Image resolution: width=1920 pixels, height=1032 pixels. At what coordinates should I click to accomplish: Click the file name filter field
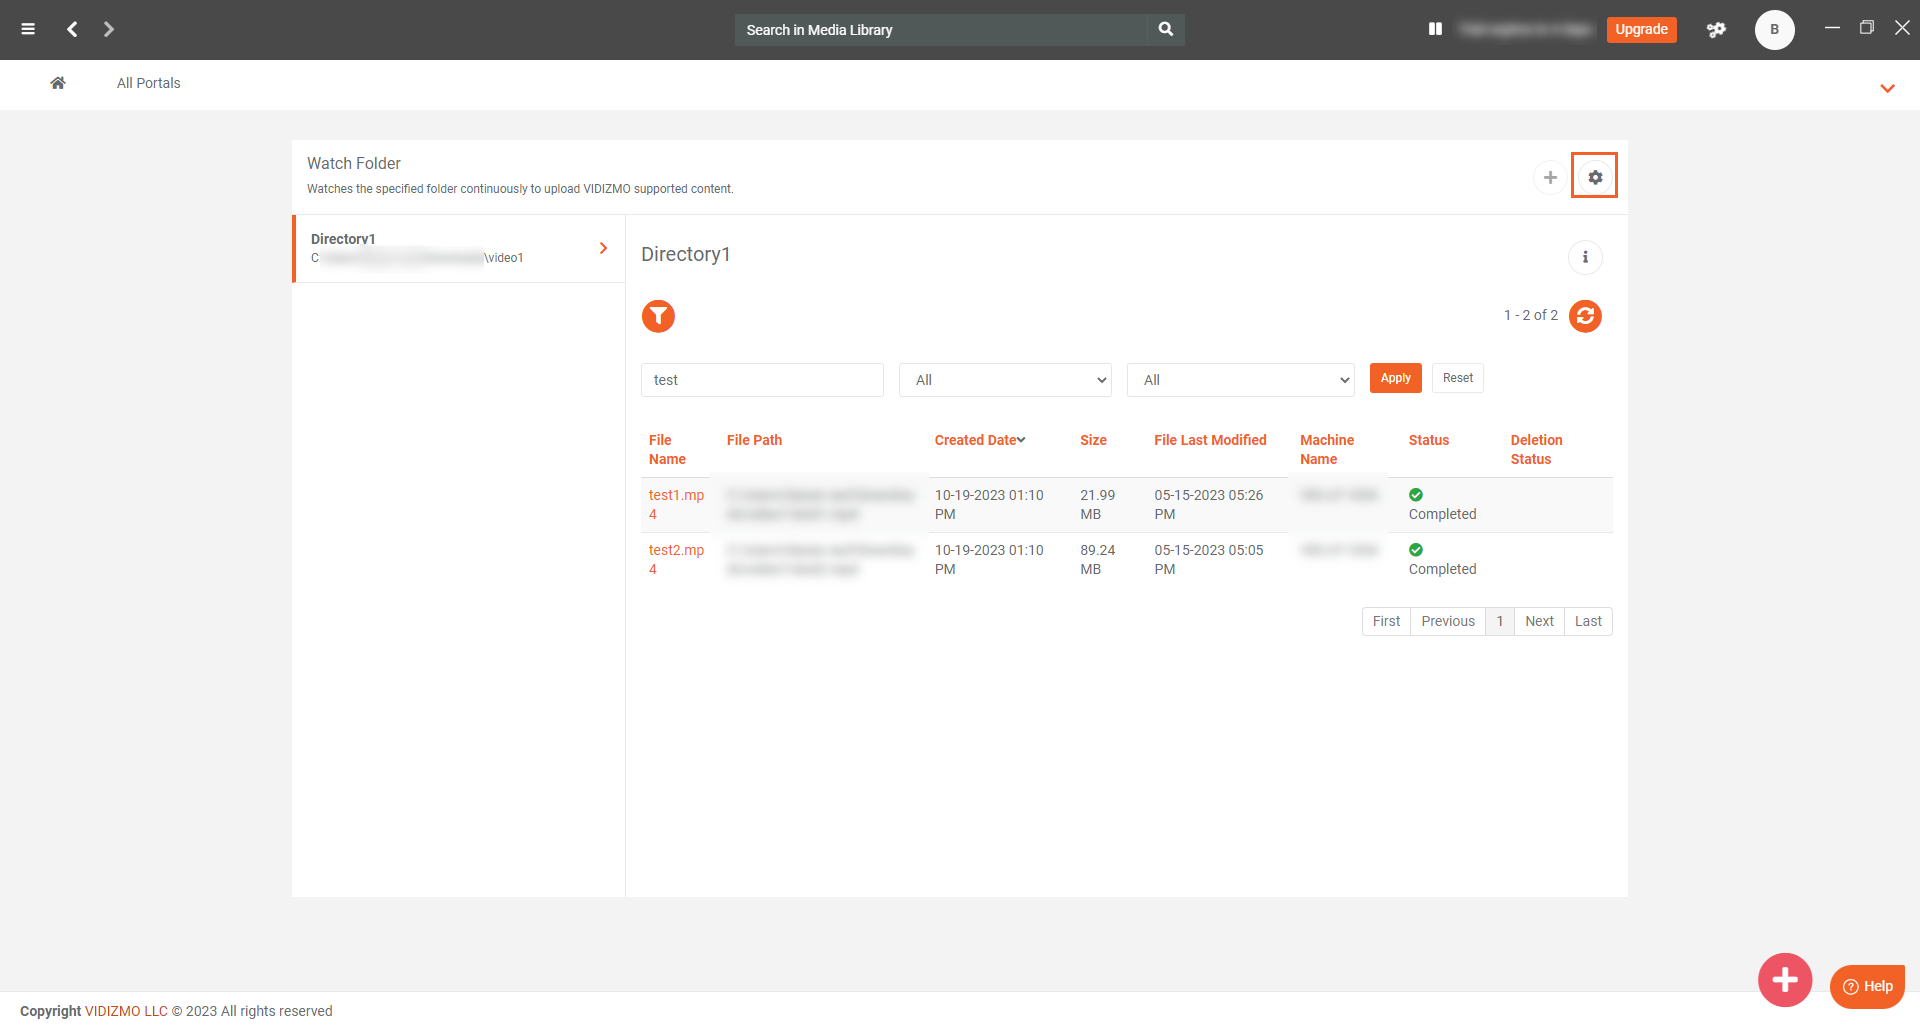(x=762, y=380)
